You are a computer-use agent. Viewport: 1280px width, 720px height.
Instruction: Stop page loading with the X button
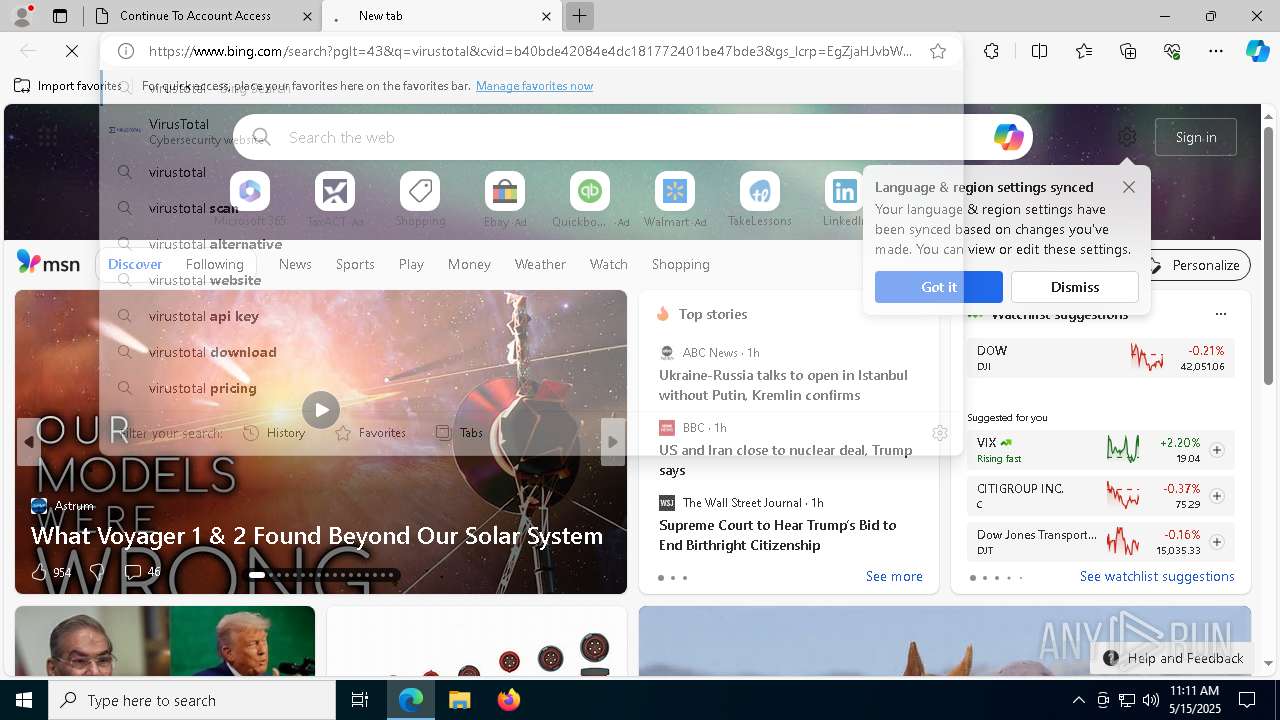[72, 51]
